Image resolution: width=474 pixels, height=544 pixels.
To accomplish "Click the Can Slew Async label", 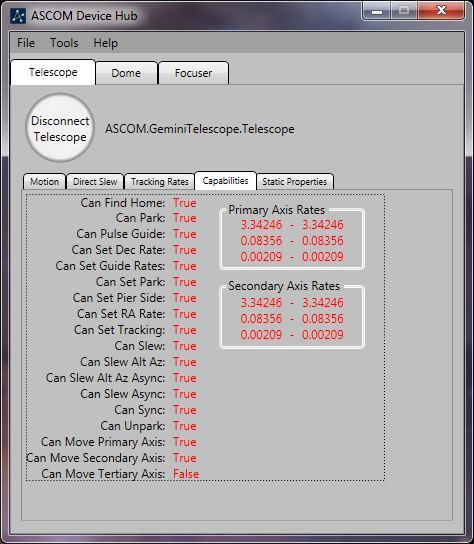I will click(x=123, y=394).
